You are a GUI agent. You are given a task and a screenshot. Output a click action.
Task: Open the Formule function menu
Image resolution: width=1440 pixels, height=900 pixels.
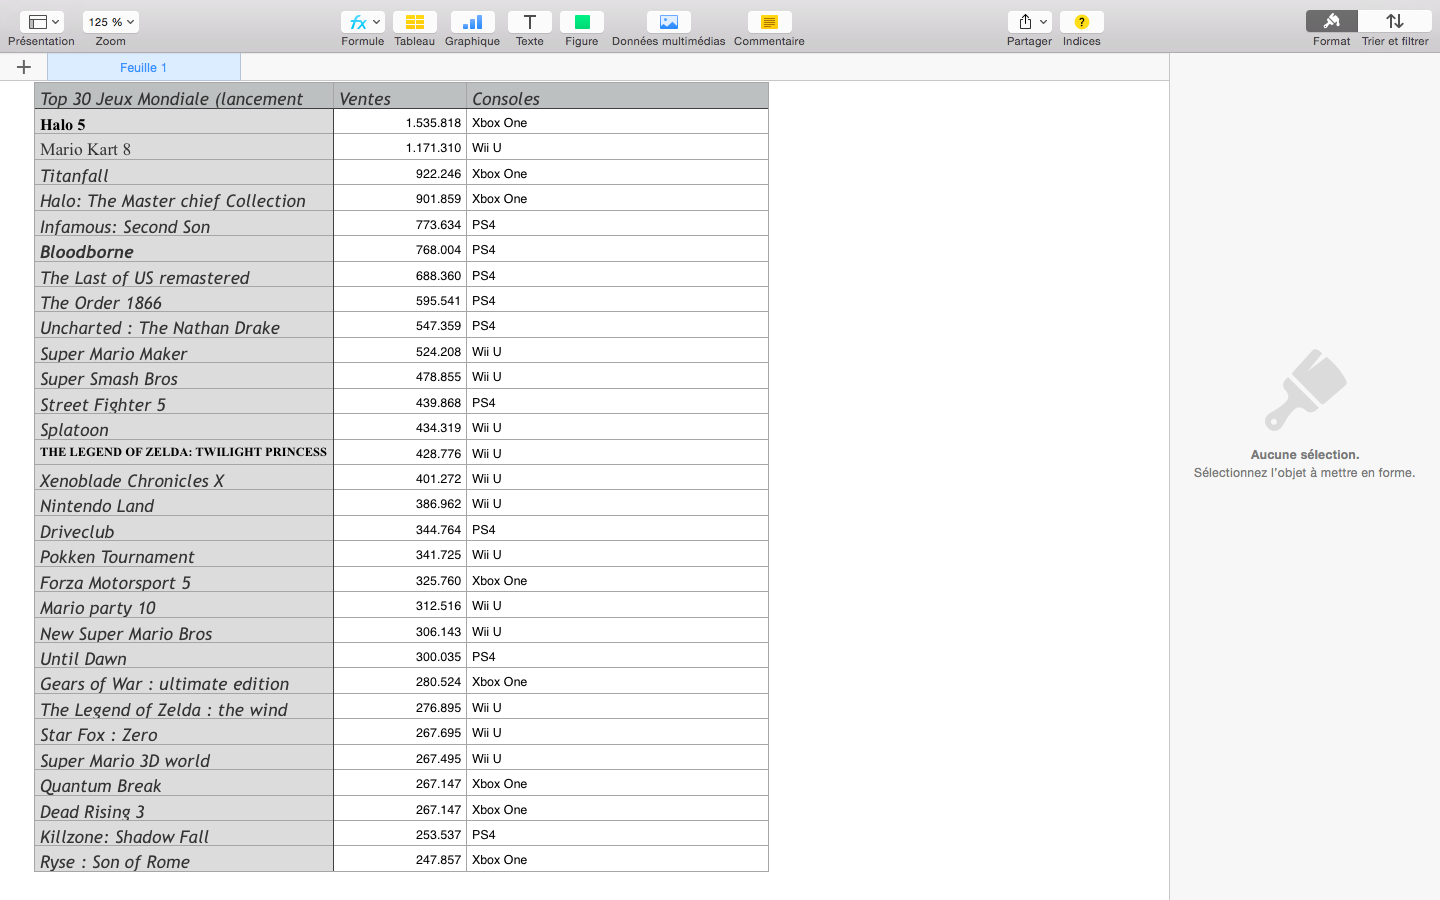click(x=362, y=22)
